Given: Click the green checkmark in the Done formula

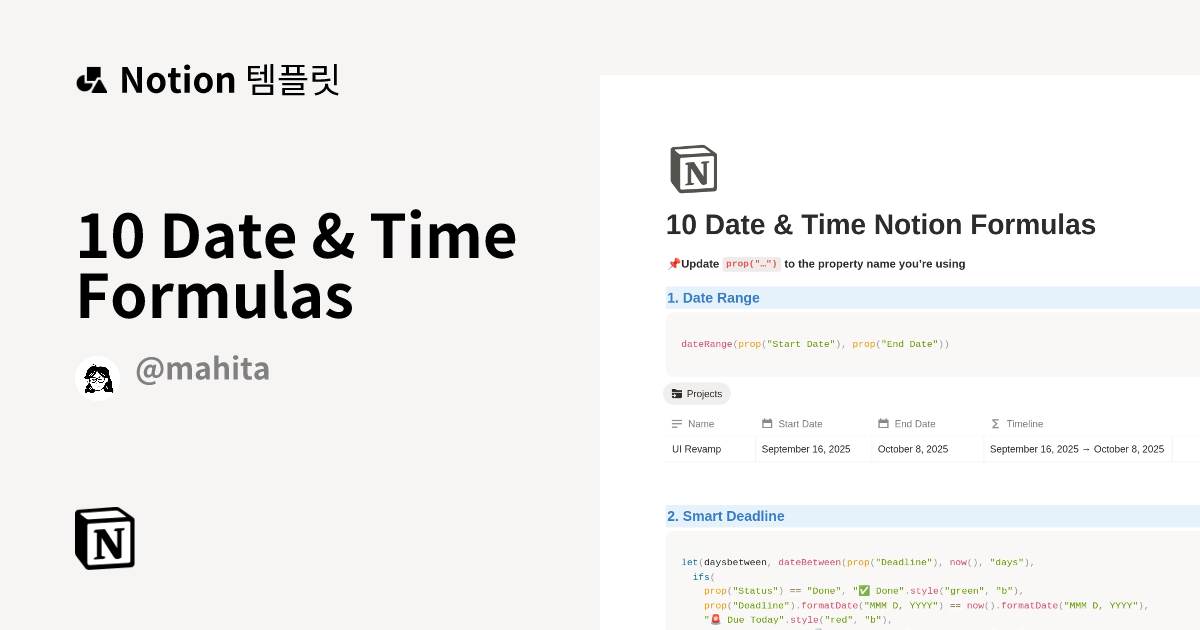Looking at the screenshot, I should coord(862,590).
